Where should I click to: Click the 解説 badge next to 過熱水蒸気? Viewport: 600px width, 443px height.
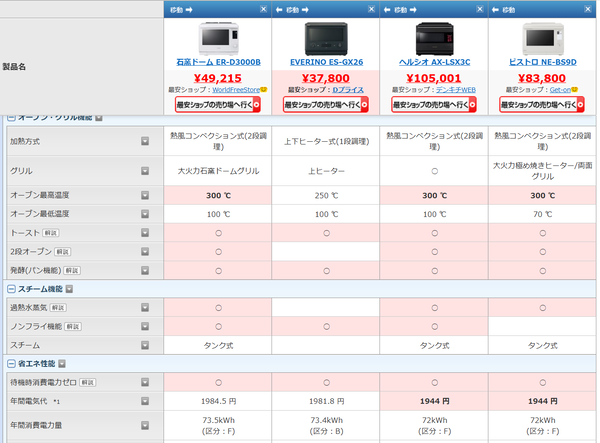click(58, 308)
